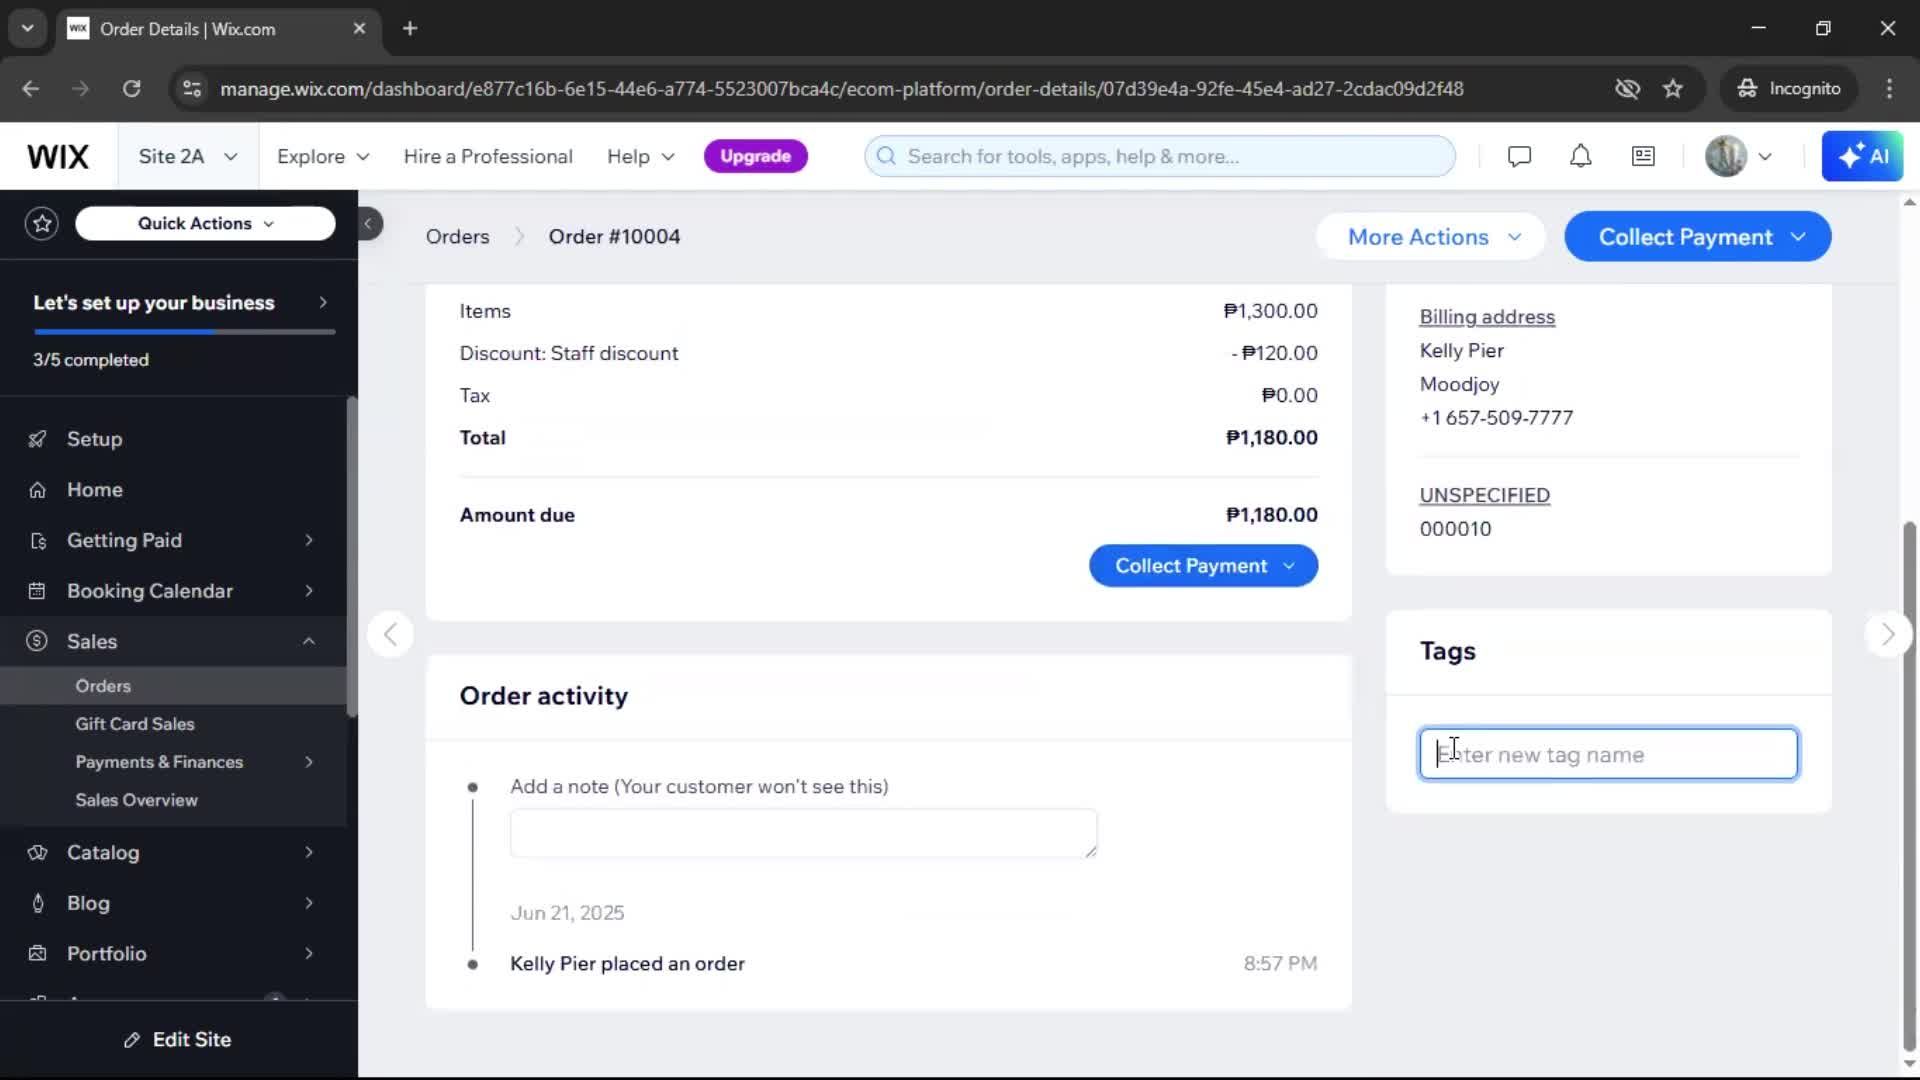Click the Setup rocket icon
The height and width of the screenshot is (1080, 1920).
click(x=37, y=439)
